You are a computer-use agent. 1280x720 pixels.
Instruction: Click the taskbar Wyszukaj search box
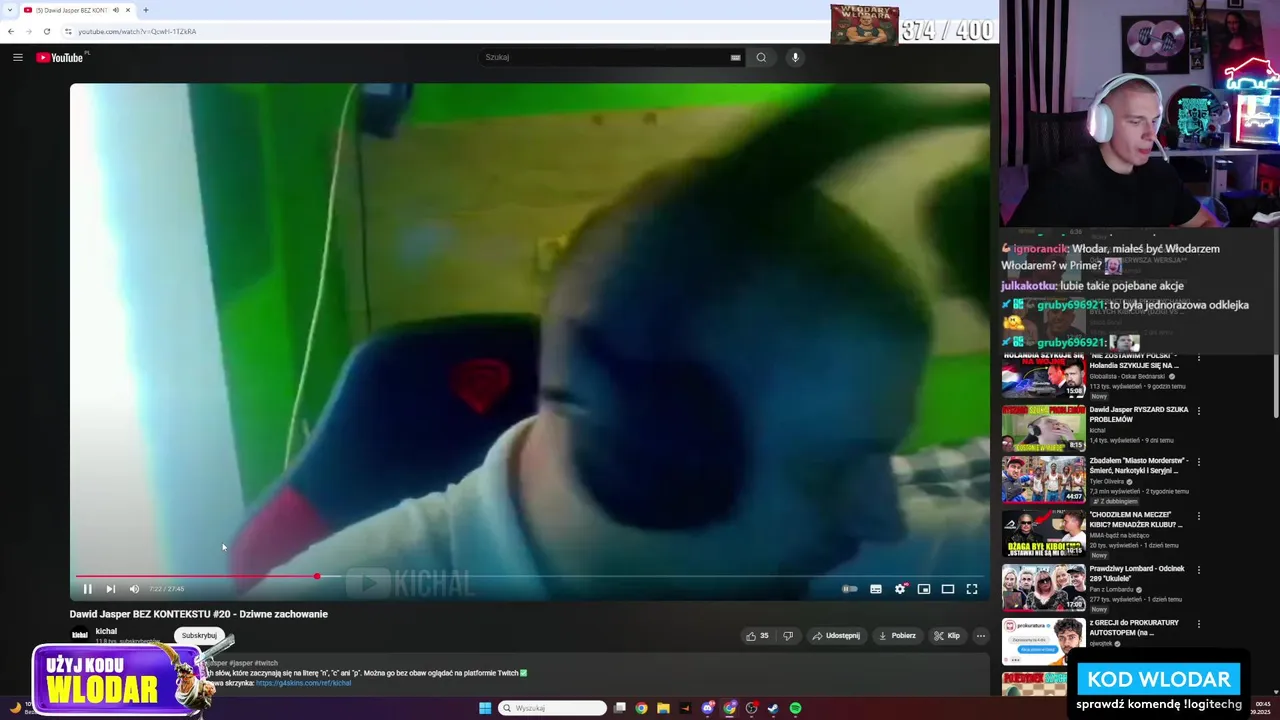pyautogui.click(x=552, y=708)
